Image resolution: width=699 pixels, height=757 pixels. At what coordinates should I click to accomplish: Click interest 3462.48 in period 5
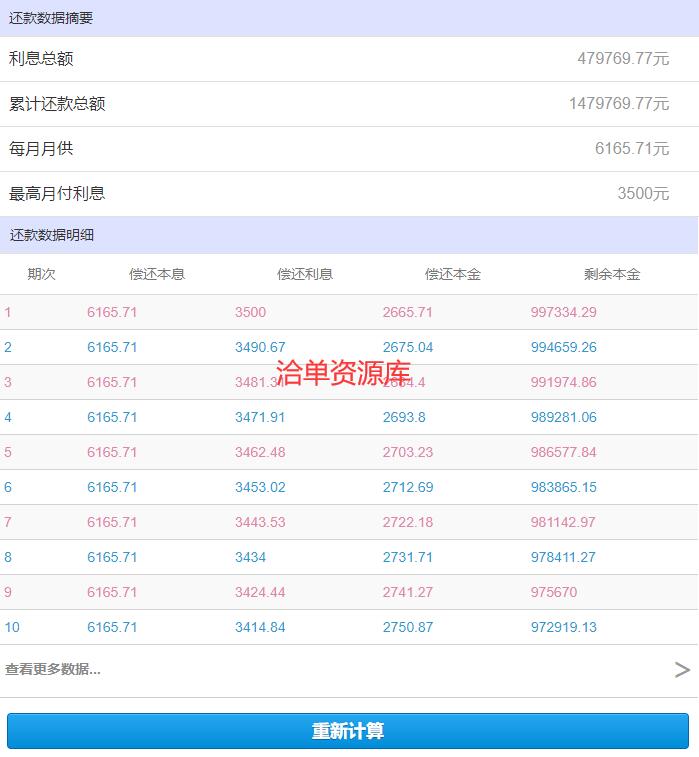260,452
